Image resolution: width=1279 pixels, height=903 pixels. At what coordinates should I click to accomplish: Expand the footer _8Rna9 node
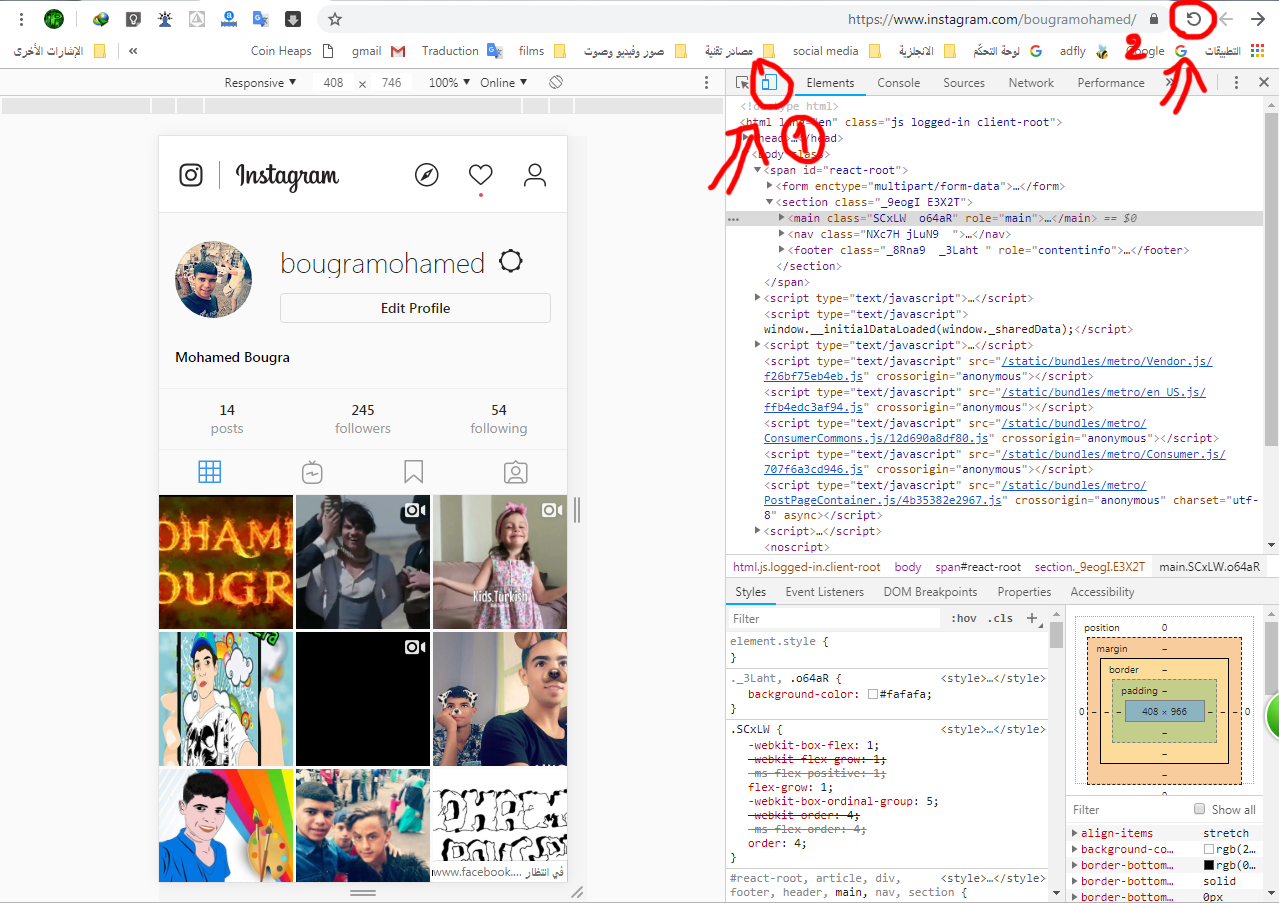pyautogui.click(x=782, y=250)
